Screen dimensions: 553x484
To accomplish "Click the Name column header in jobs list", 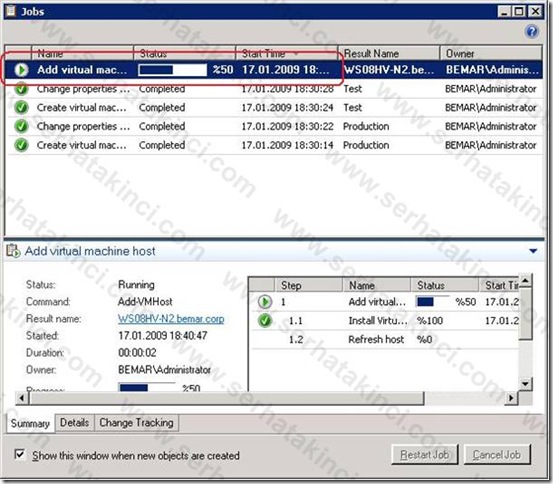I will coord(83,53).
